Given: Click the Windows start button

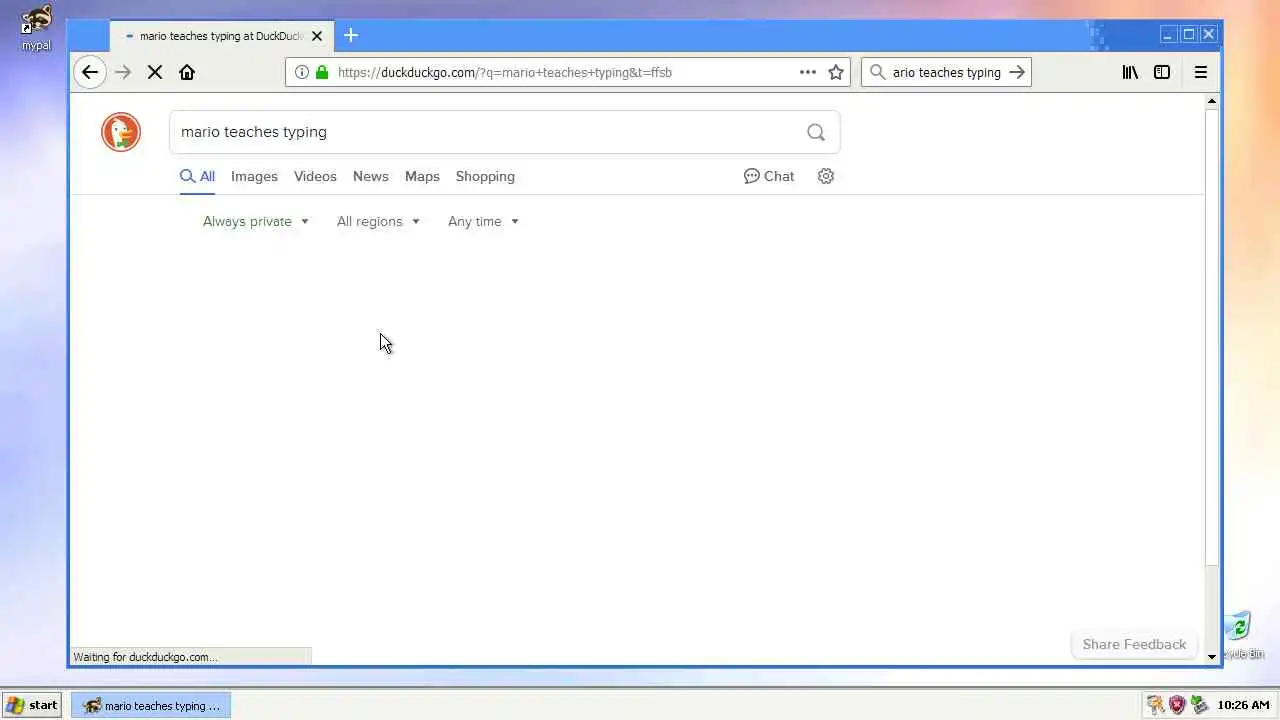Looking at the screenshot, I should [x=31, y=705].
